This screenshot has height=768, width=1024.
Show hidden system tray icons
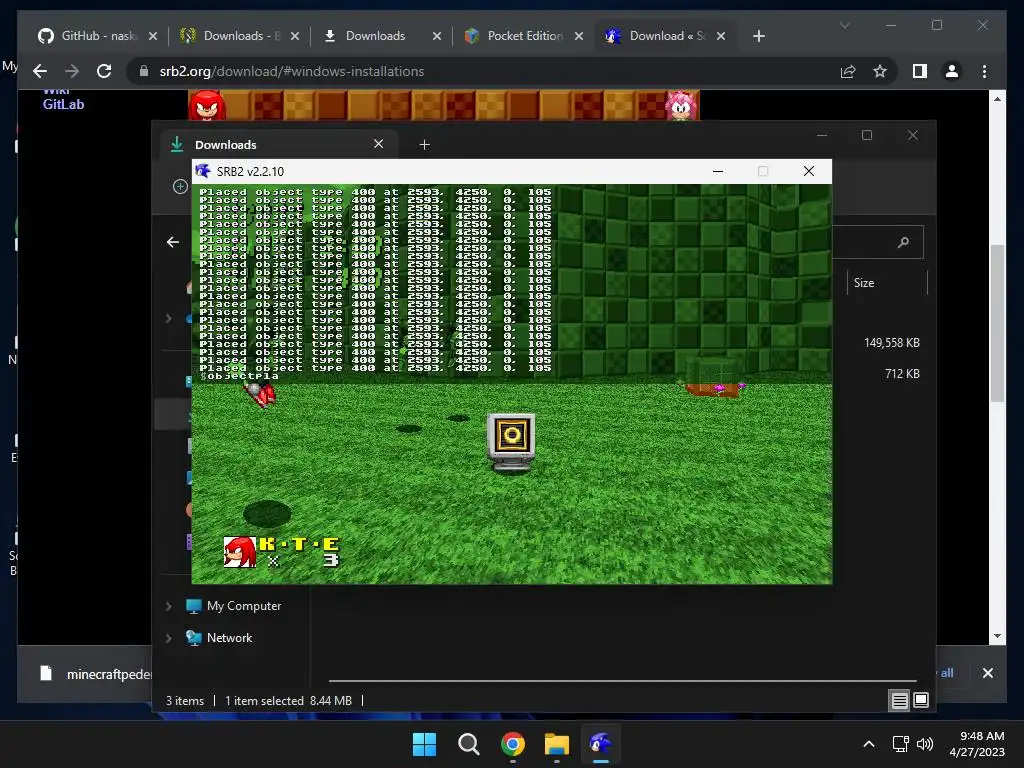(x=869, y=744)
